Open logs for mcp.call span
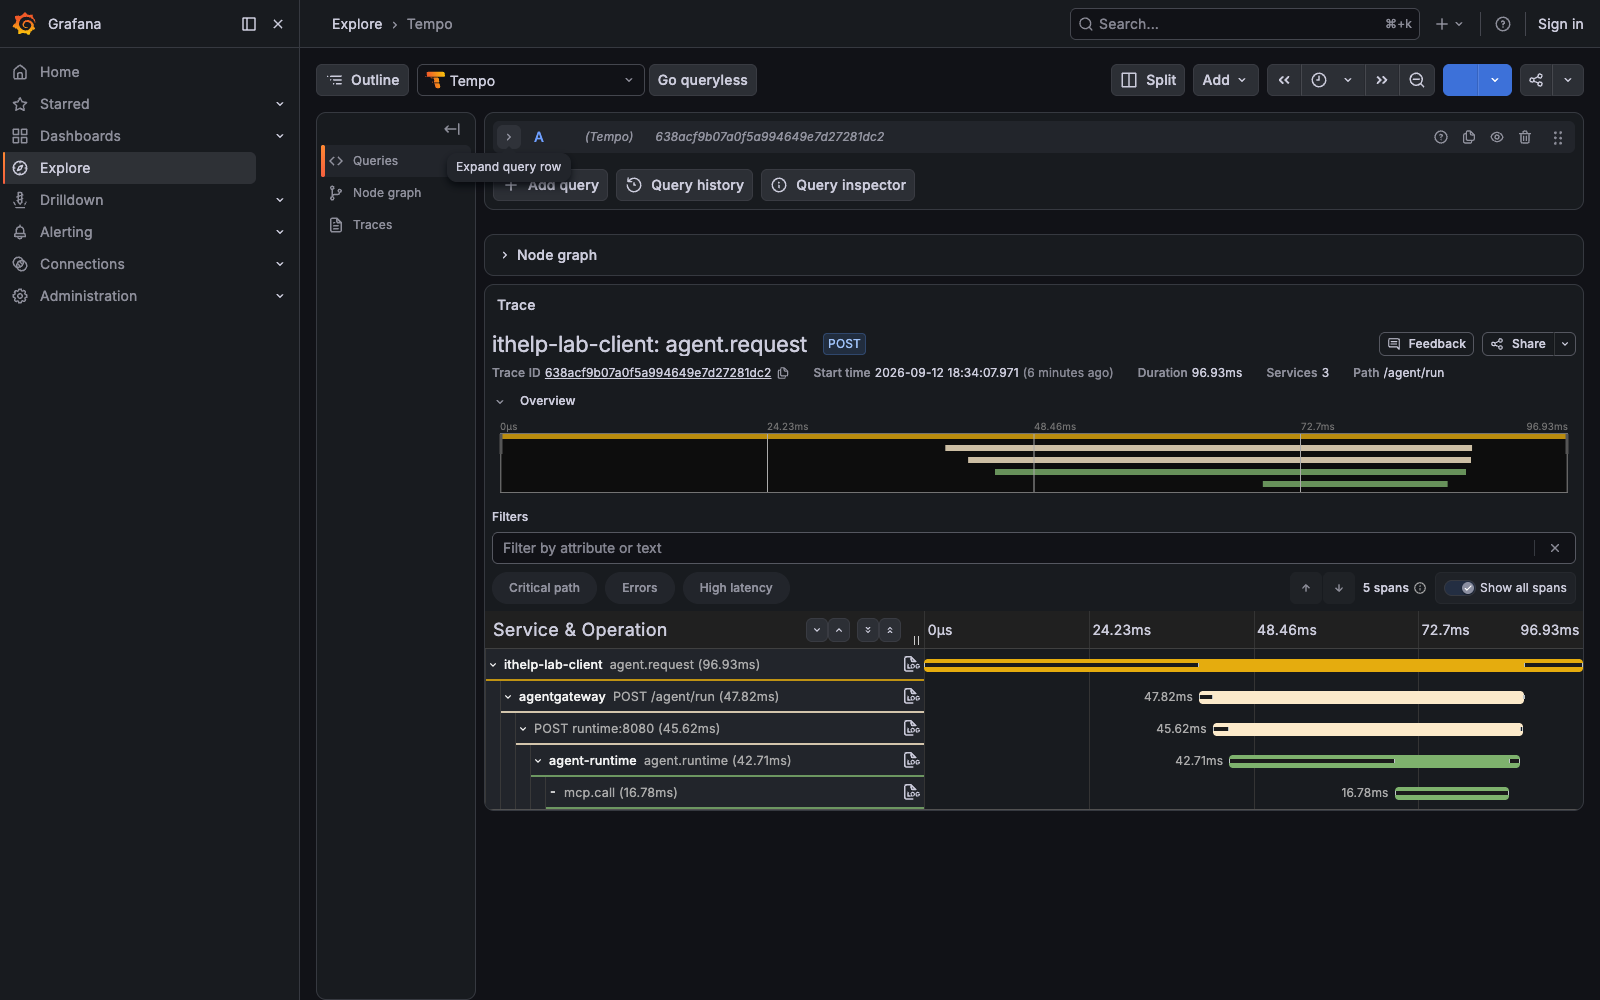 click(x=911, y=792)
